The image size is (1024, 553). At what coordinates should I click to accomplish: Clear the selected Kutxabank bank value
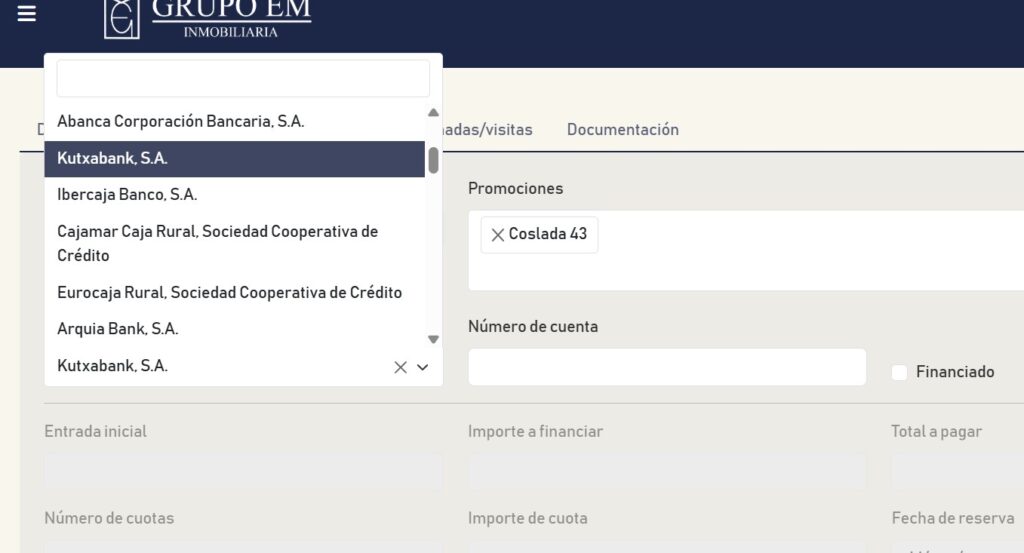click(x=400, y=368)
